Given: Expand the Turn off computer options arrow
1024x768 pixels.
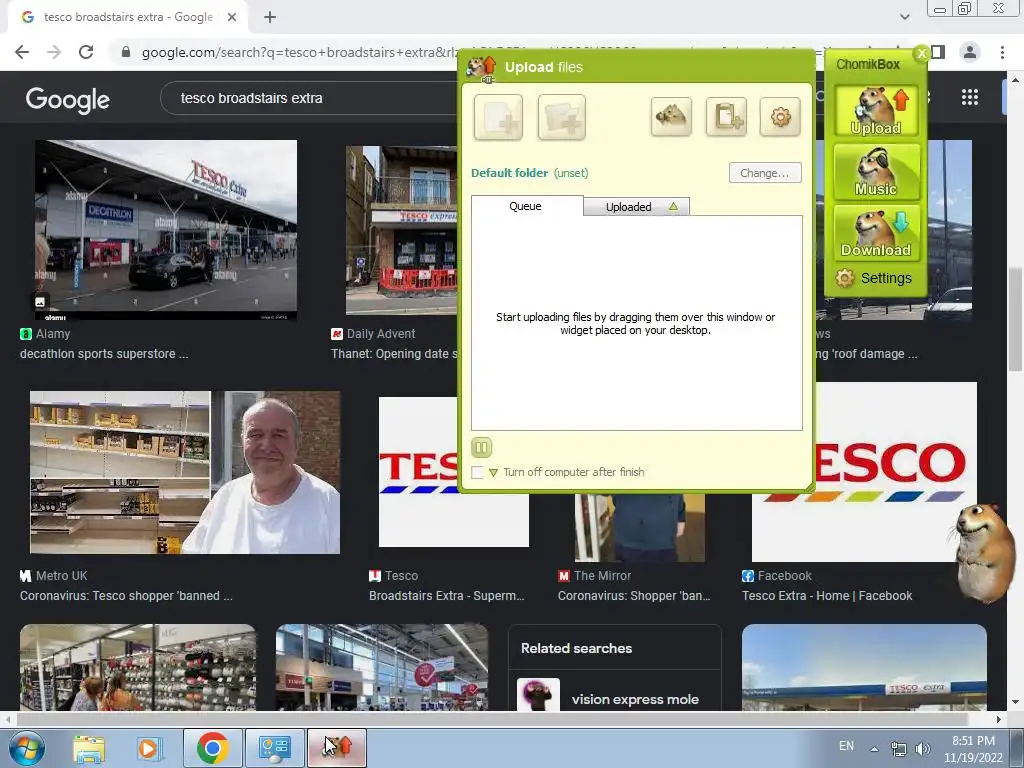Looking at the screenshot, I should [494, 472].
